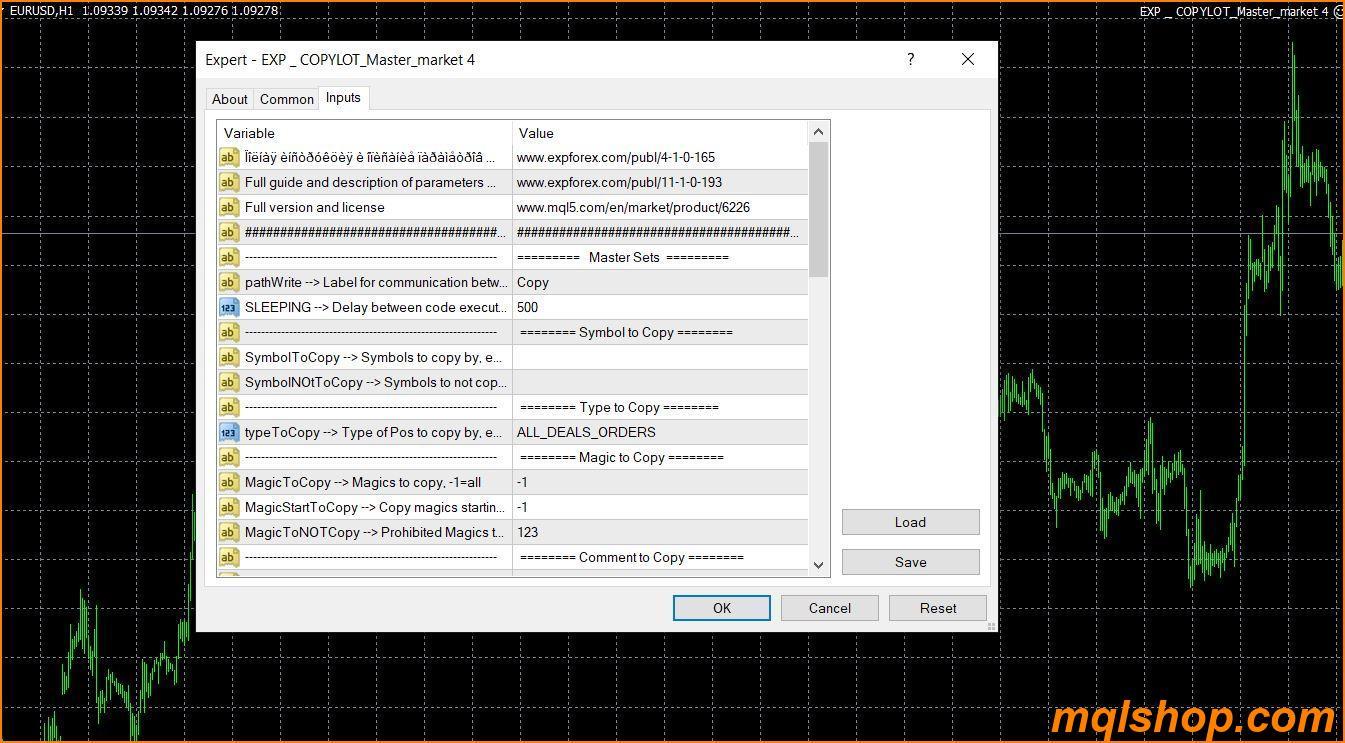Click the 123 integer icon beside SLEEPING
This screenshot has height=743, width=1345.
228,307
